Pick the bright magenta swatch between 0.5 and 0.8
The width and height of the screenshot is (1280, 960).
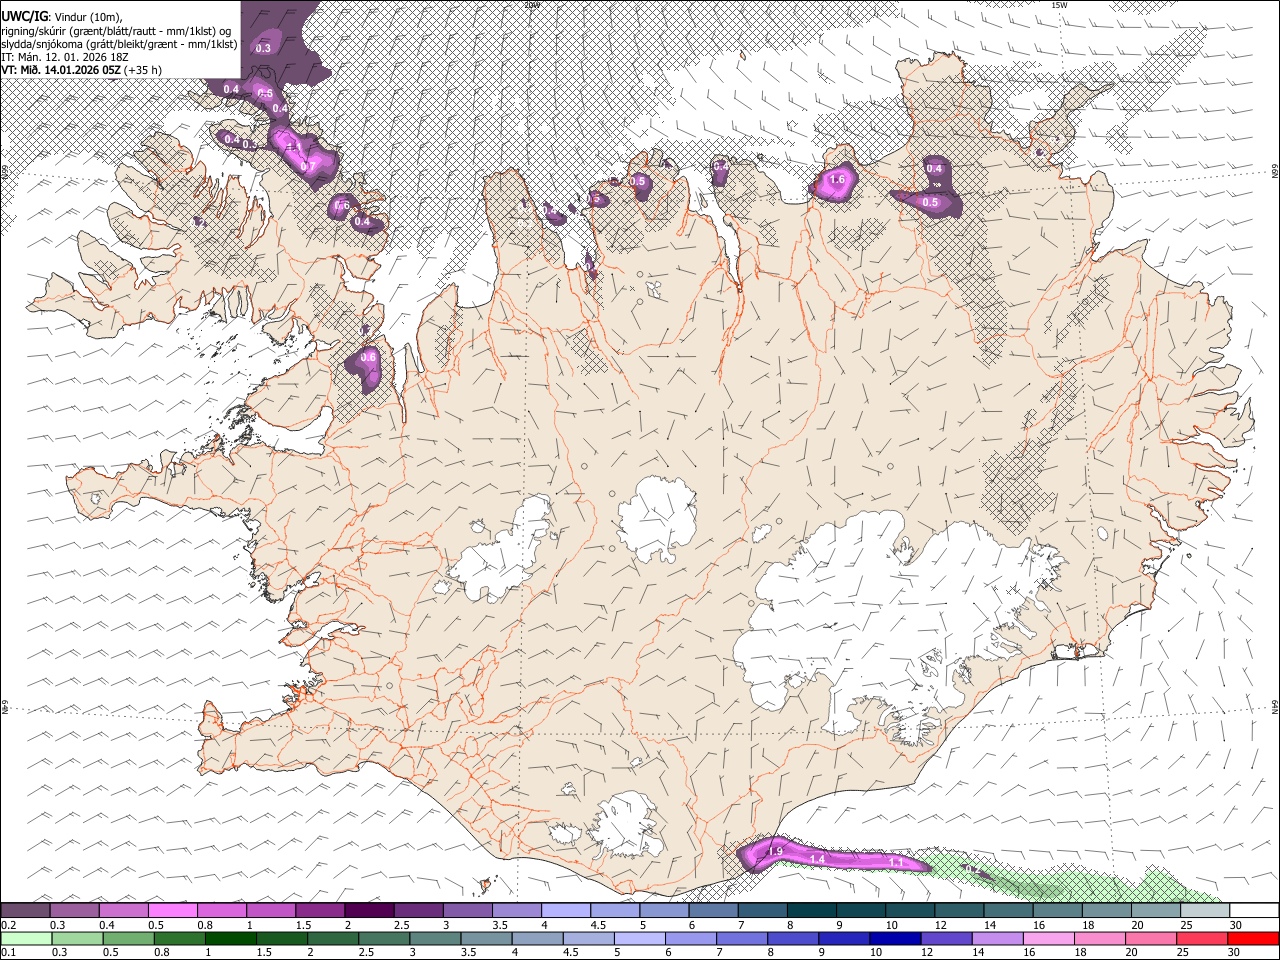coord(172,910)
